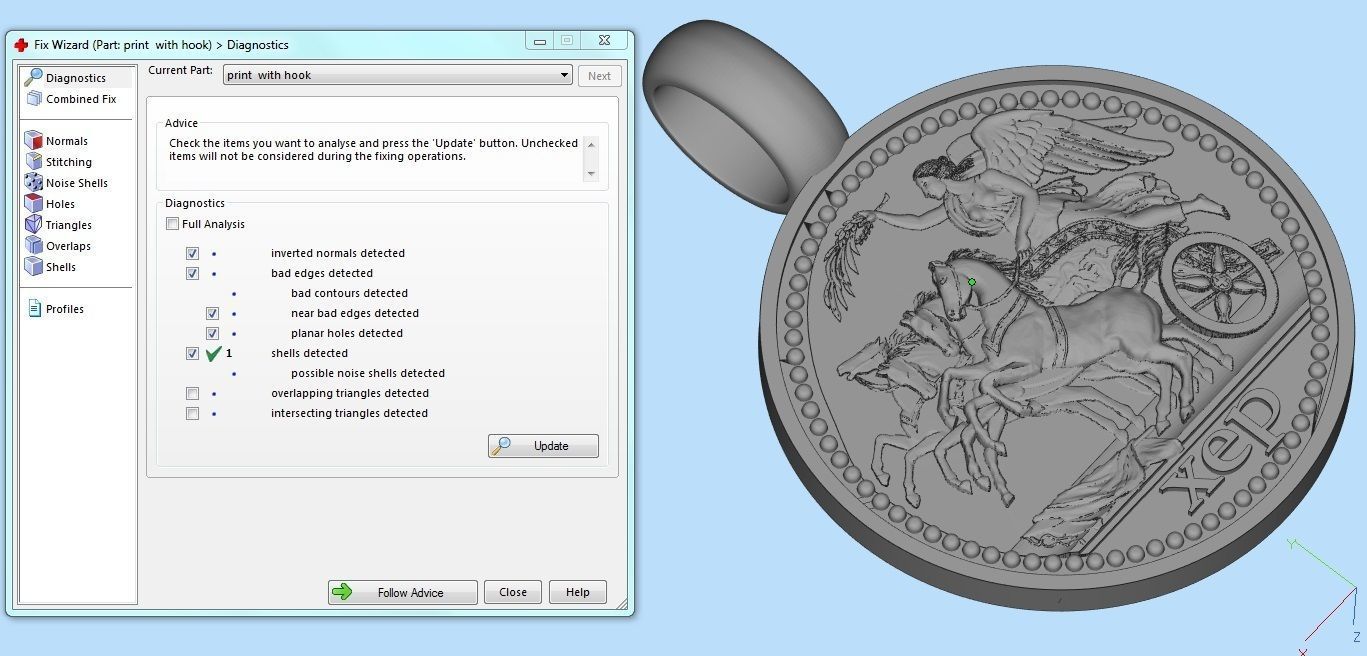Click the Advice text paragraph
This screenshot has height=656, width=1367.
(x=373, y=149)
